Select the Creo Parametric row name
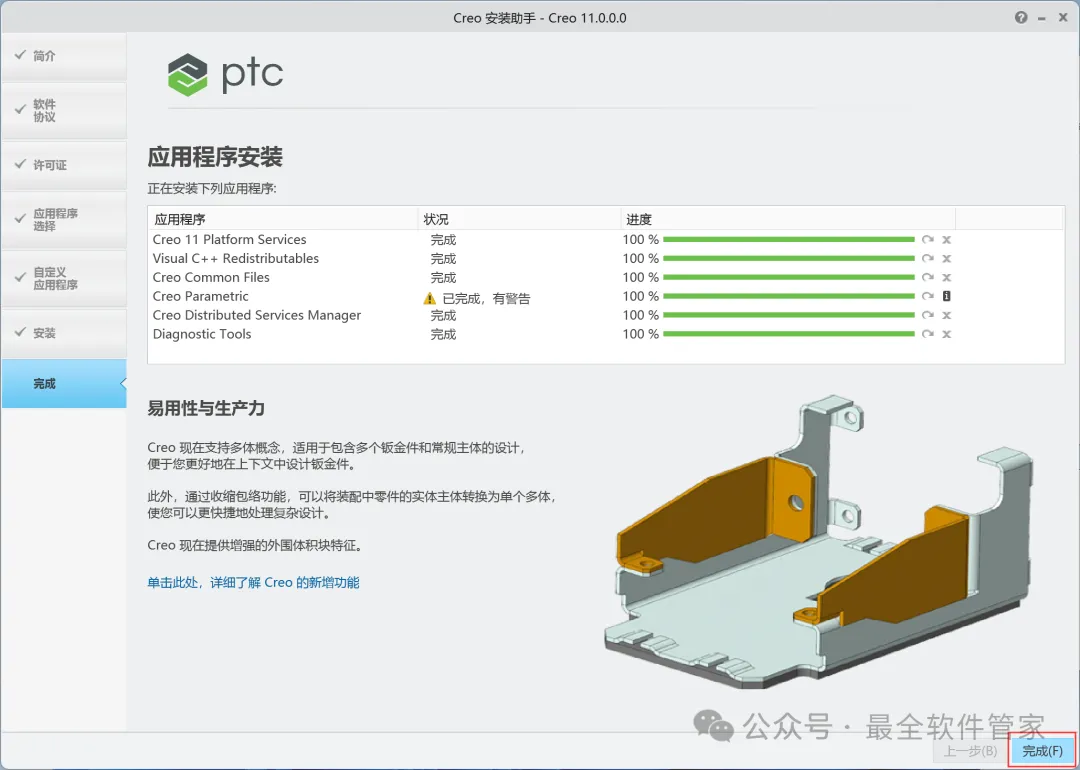The image size is (1080, 770). 200,296
